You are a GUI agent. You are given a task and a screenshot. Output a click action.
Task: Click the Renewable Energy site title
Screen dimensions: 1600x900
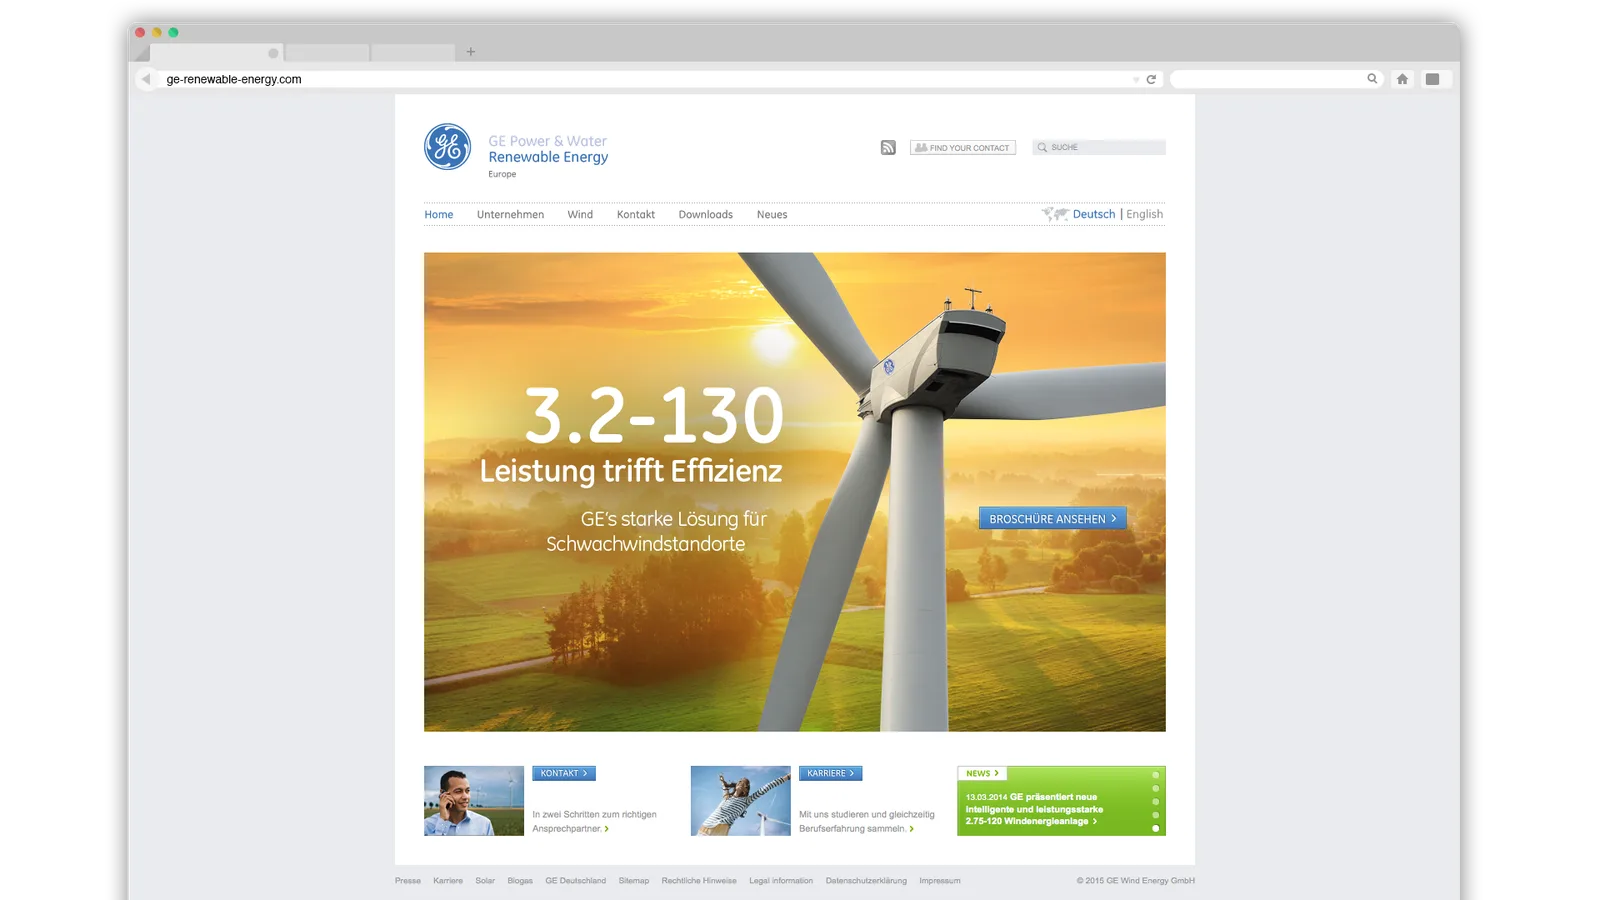[548, 157]
